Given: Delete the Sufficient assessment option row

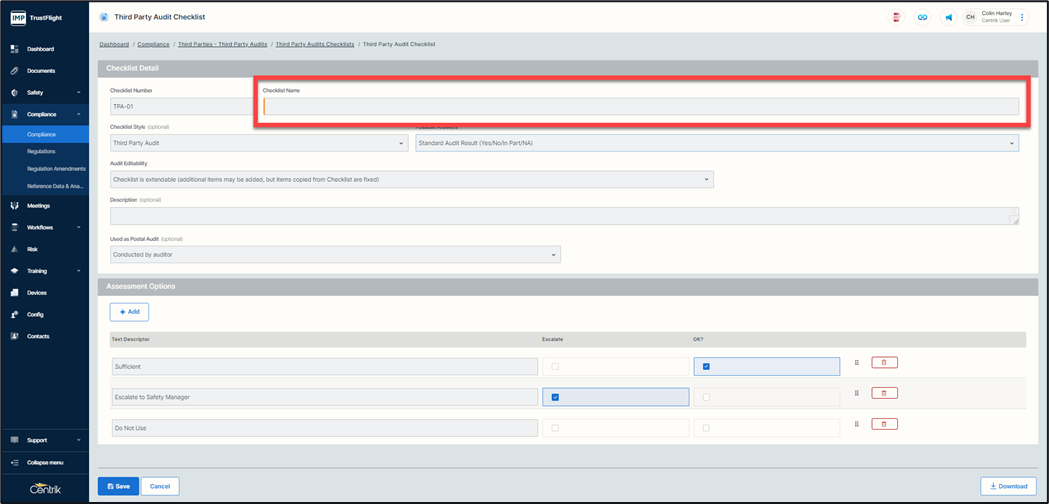Looking at the screenshot, I should (884, 363).
